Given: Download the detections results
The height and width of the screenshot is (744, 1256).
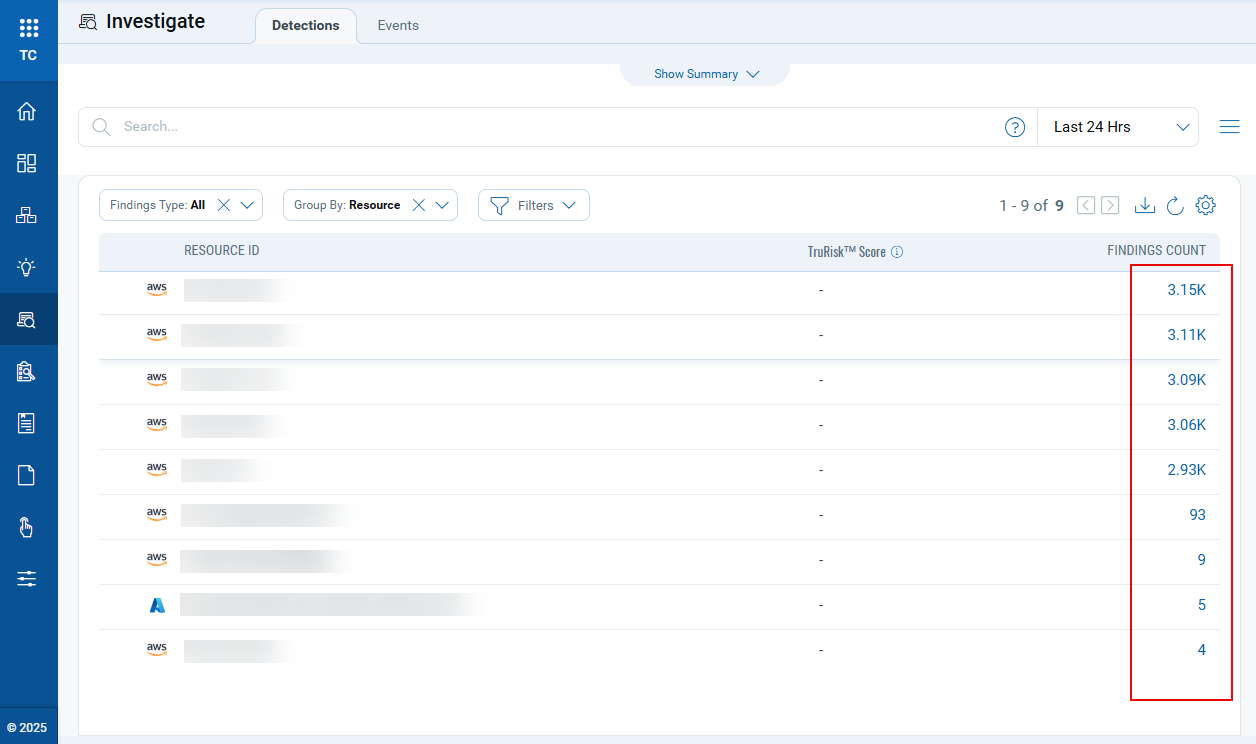Looking at the screenshot, I should (x=1144, y=204).
